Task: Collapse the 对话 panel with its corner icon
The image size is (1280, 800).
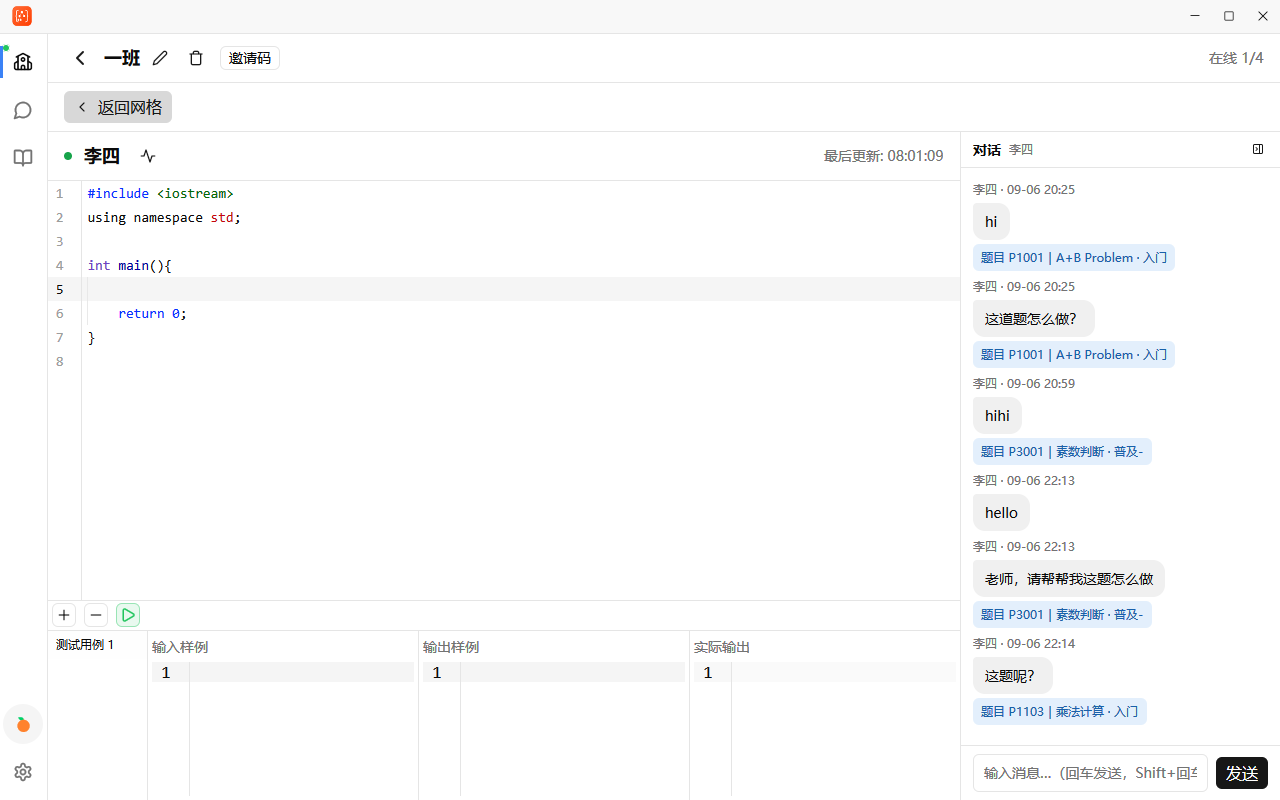Action: click(x=1258, y=149)
